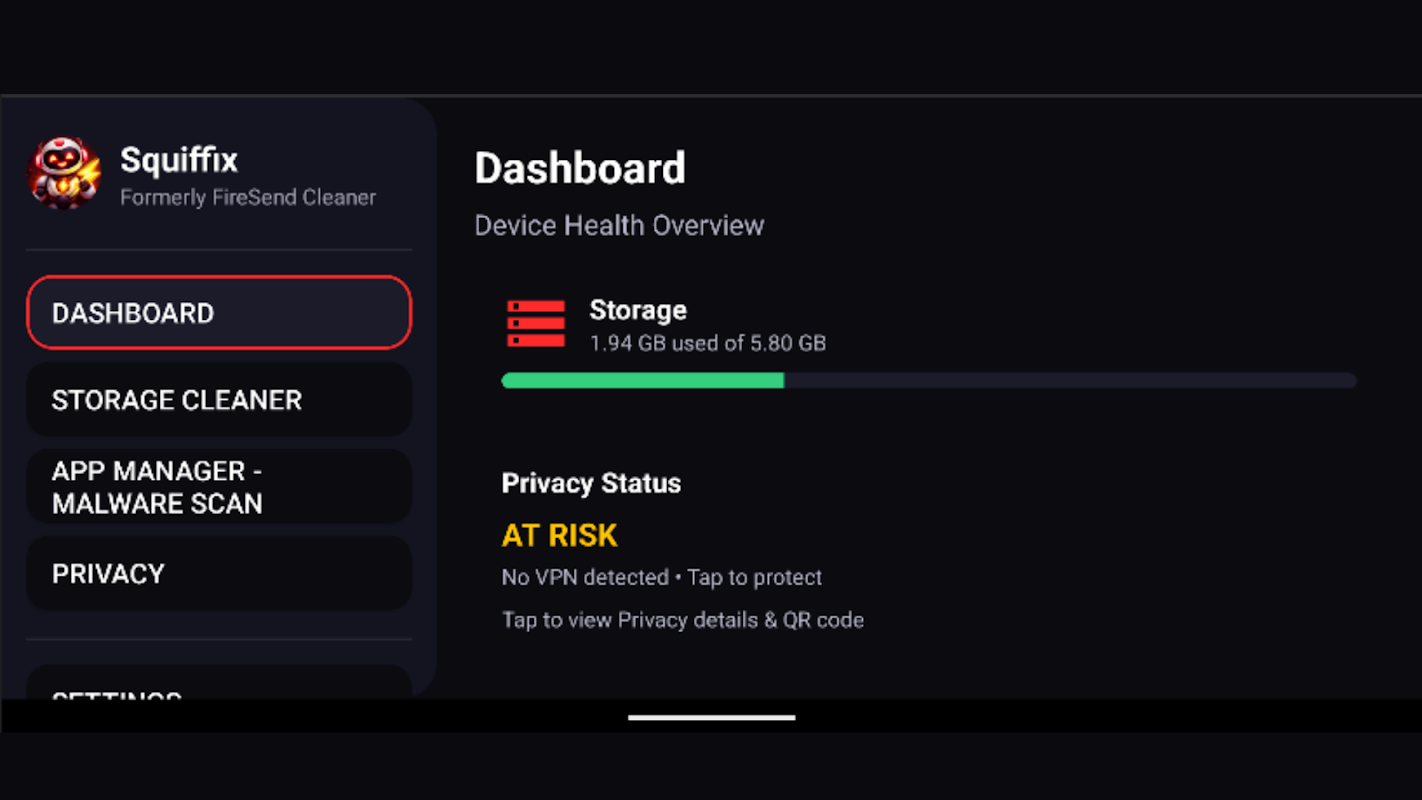Tap to view Privacy details & QR code
Viewport: 1422px width, 800px height.
click(682, 620)
